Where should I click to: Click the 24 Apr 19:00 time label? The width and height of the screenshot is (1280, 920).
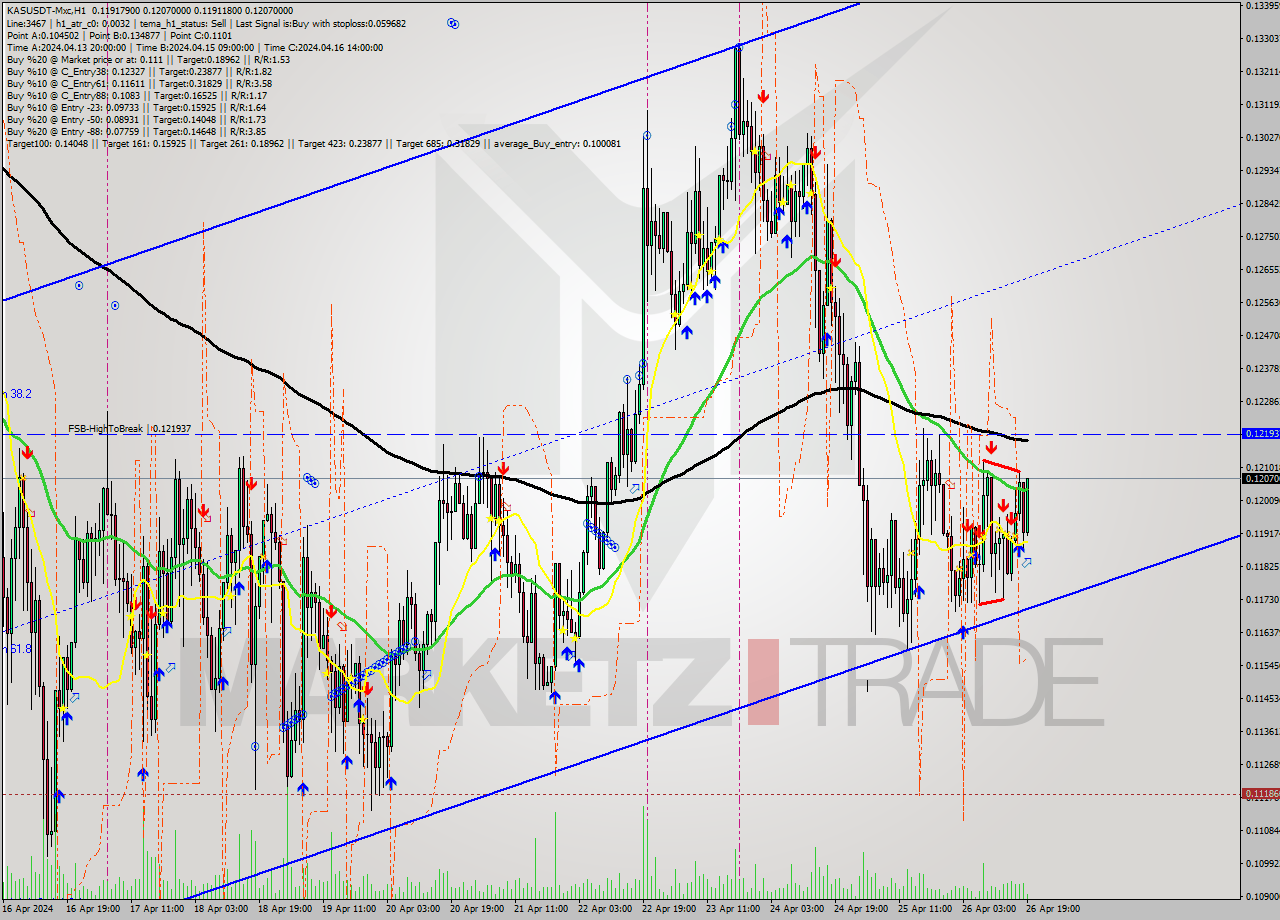tap(860, 909)
